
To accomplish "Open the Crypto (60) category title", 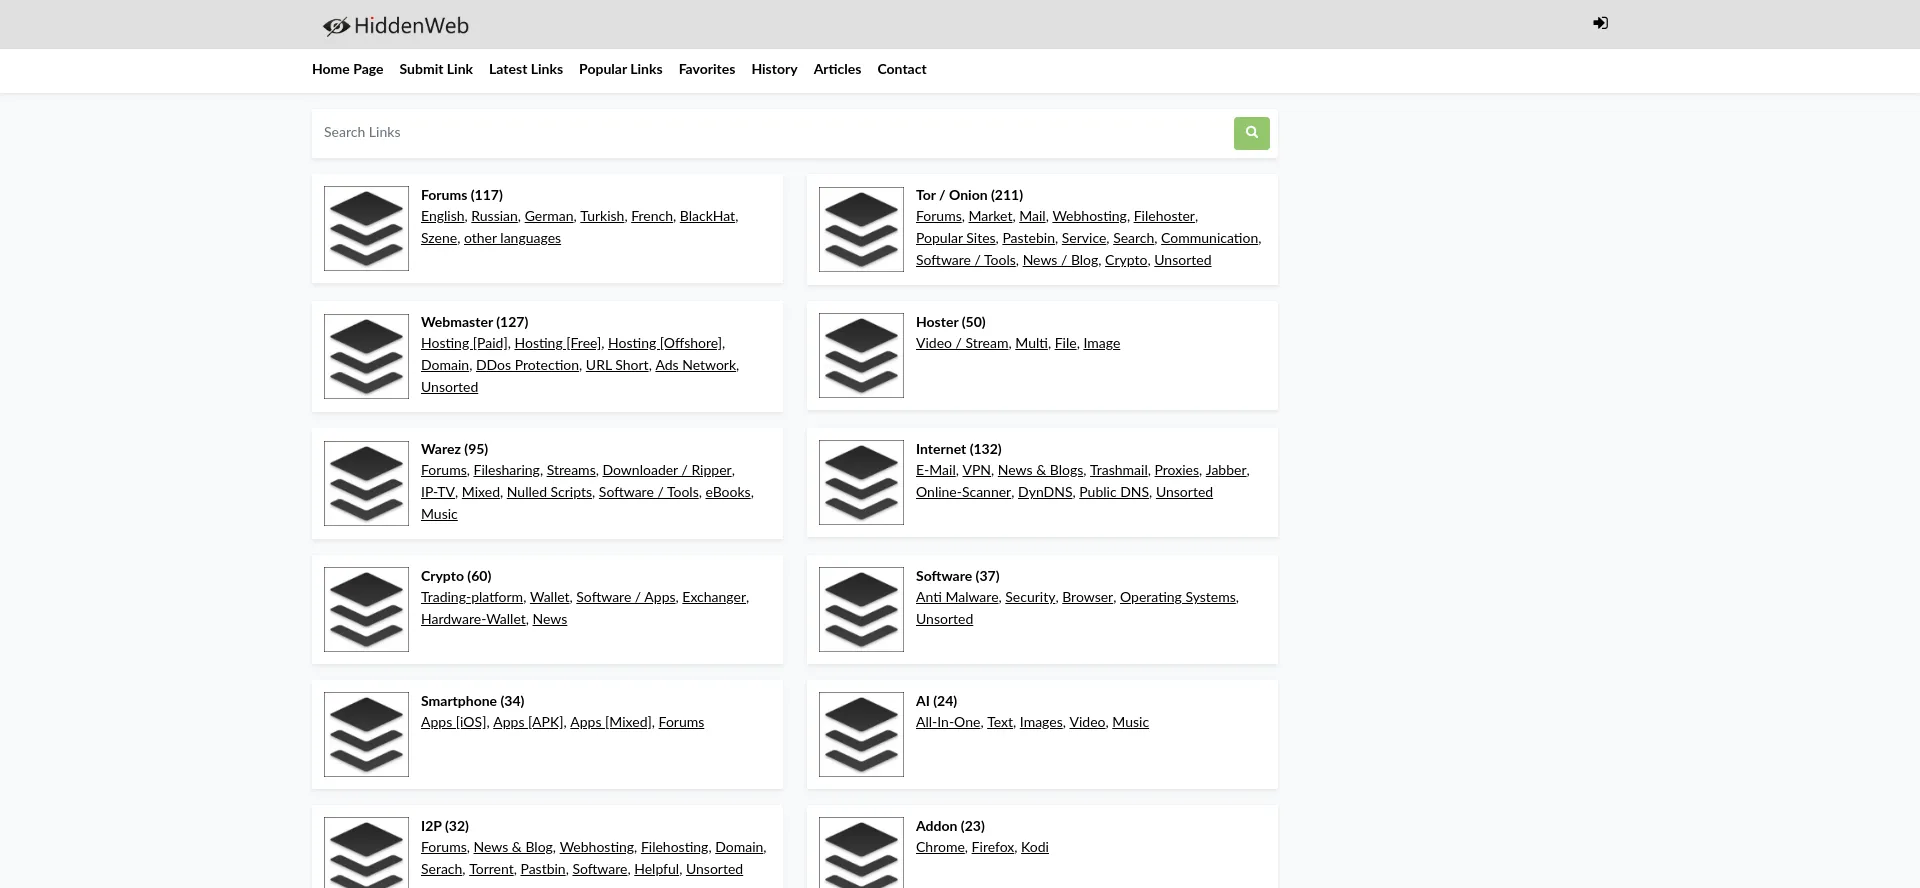I will click(456, 577).
